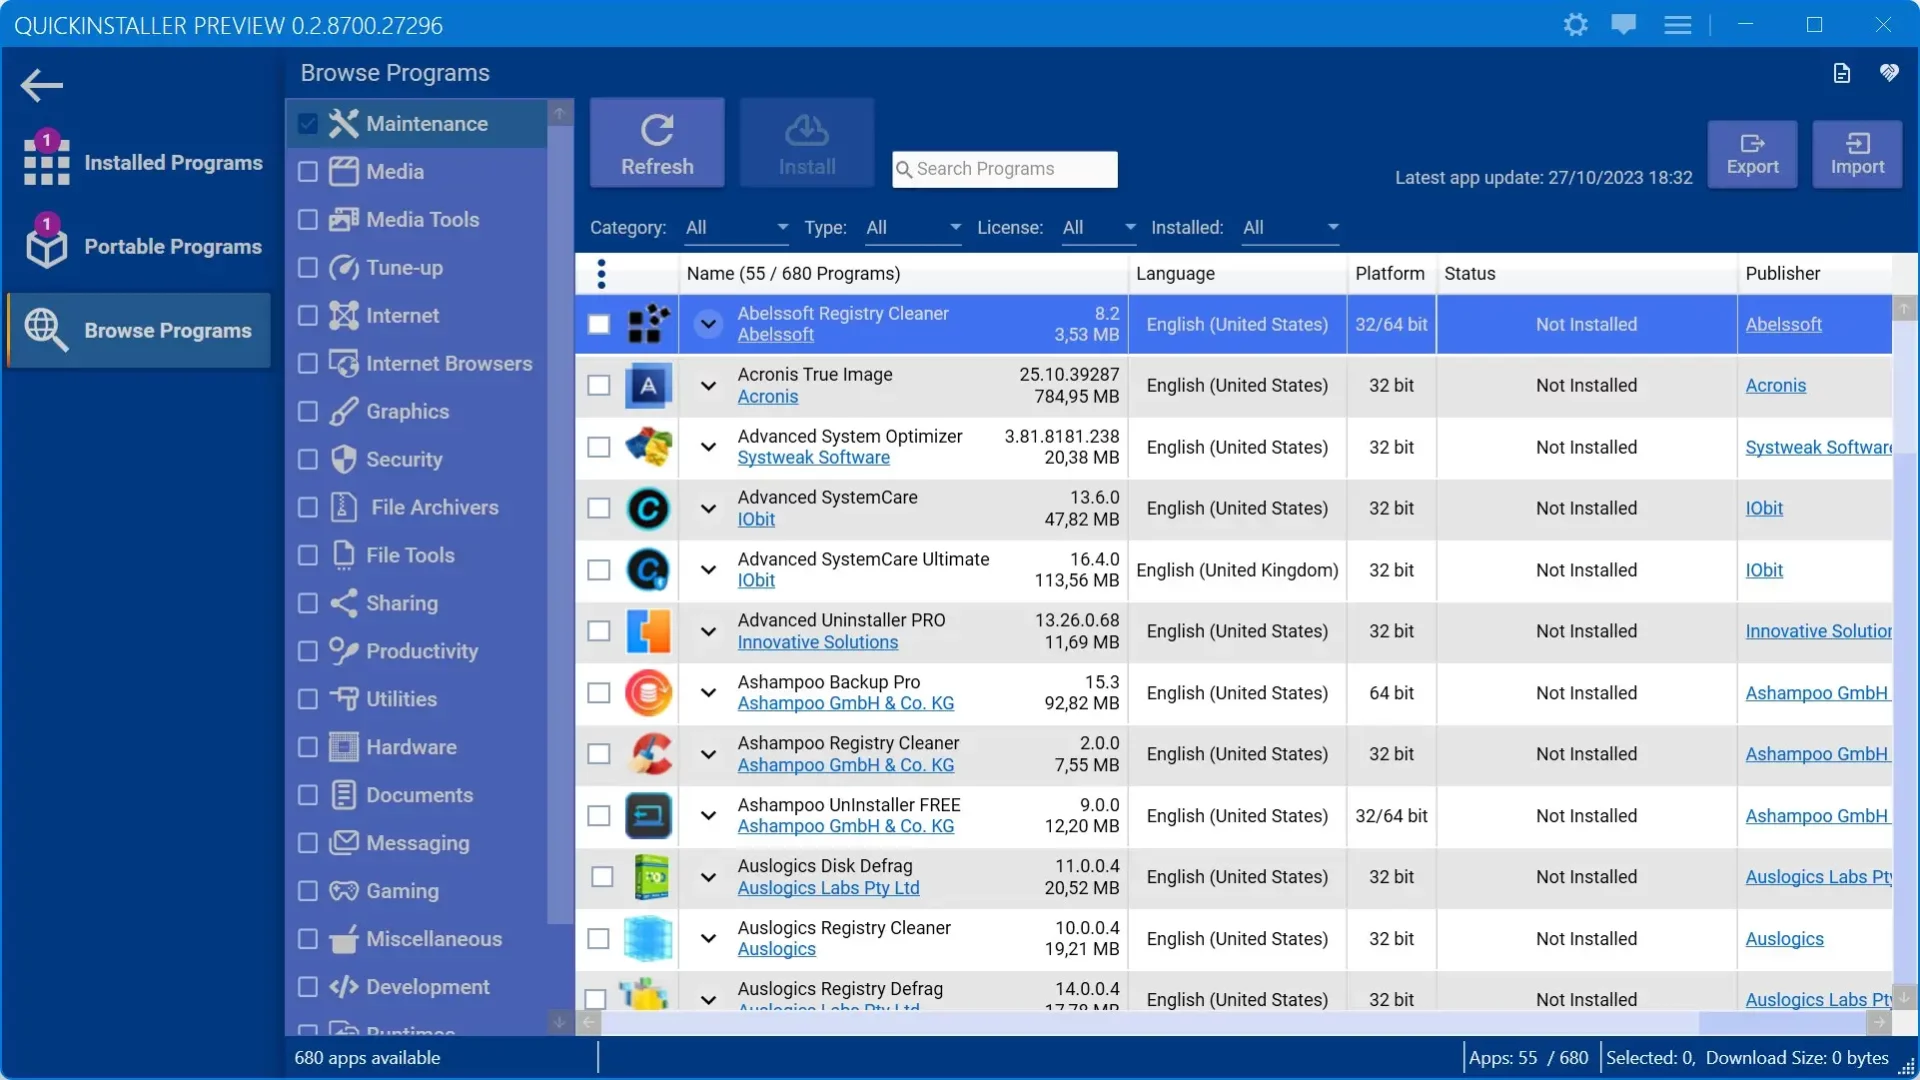Click the category list vertical scrollbar
Image resolution: width=1920 pixels, height=1080 pixels.
560,525
